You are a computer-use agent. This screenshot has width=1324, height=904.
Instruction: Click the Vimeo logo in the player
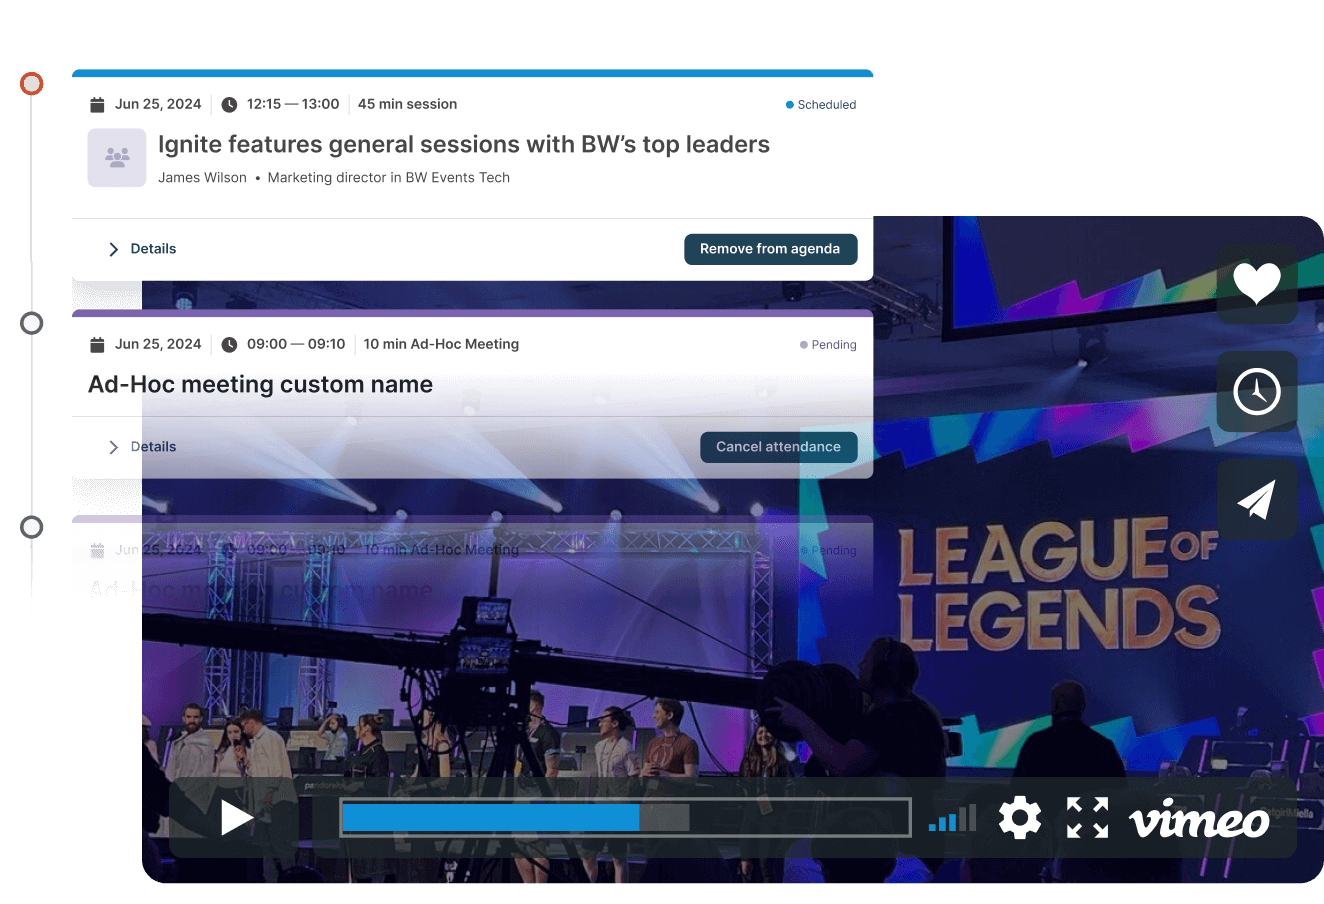(1199, 819)
